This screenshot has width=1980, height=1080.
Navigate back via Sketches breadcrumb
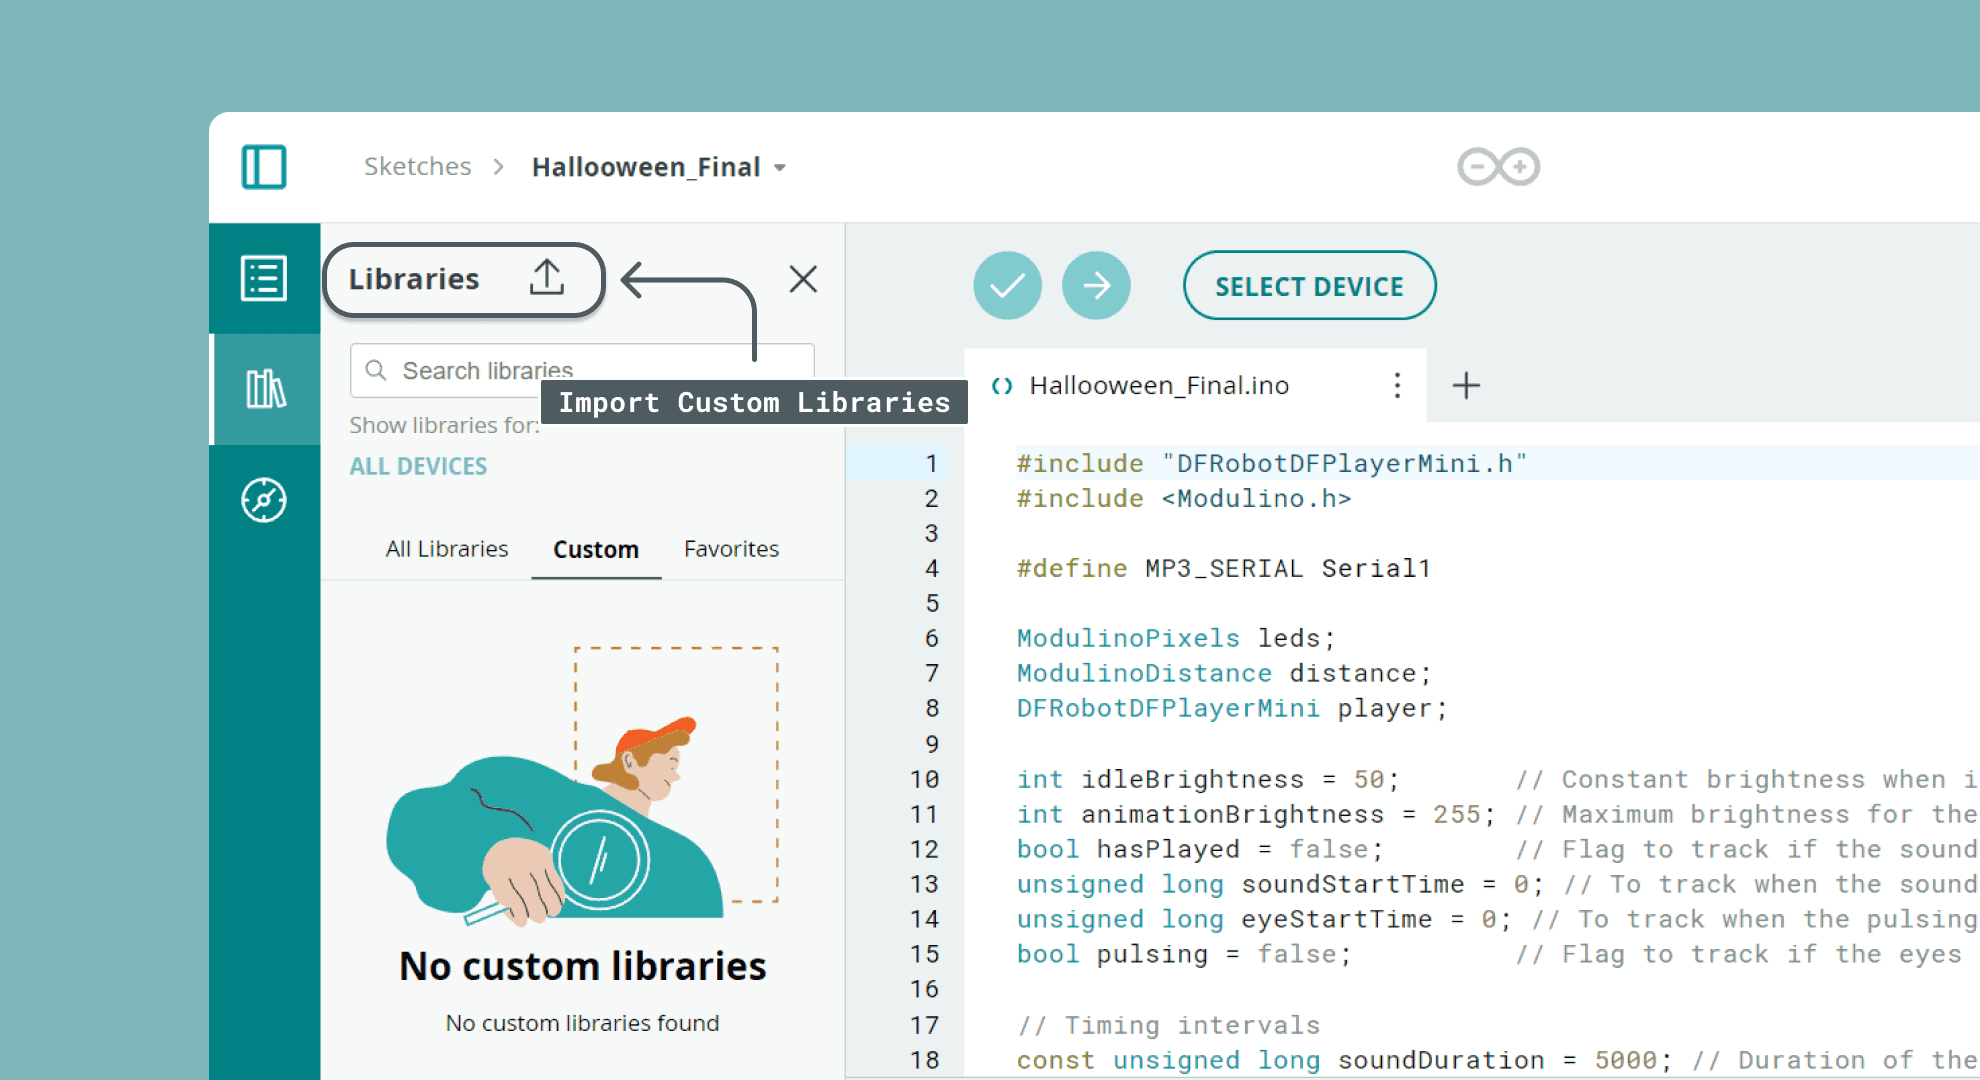coord(417,166)
